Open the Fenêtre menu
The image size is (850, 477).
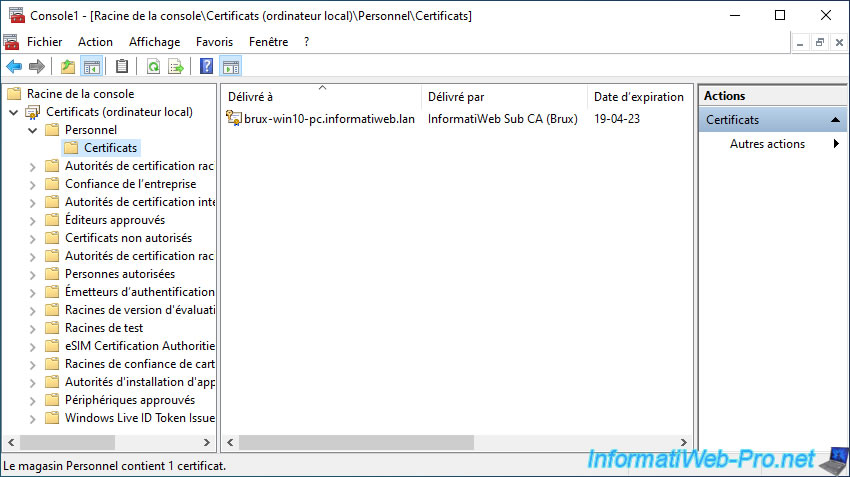tap(268, 42)
